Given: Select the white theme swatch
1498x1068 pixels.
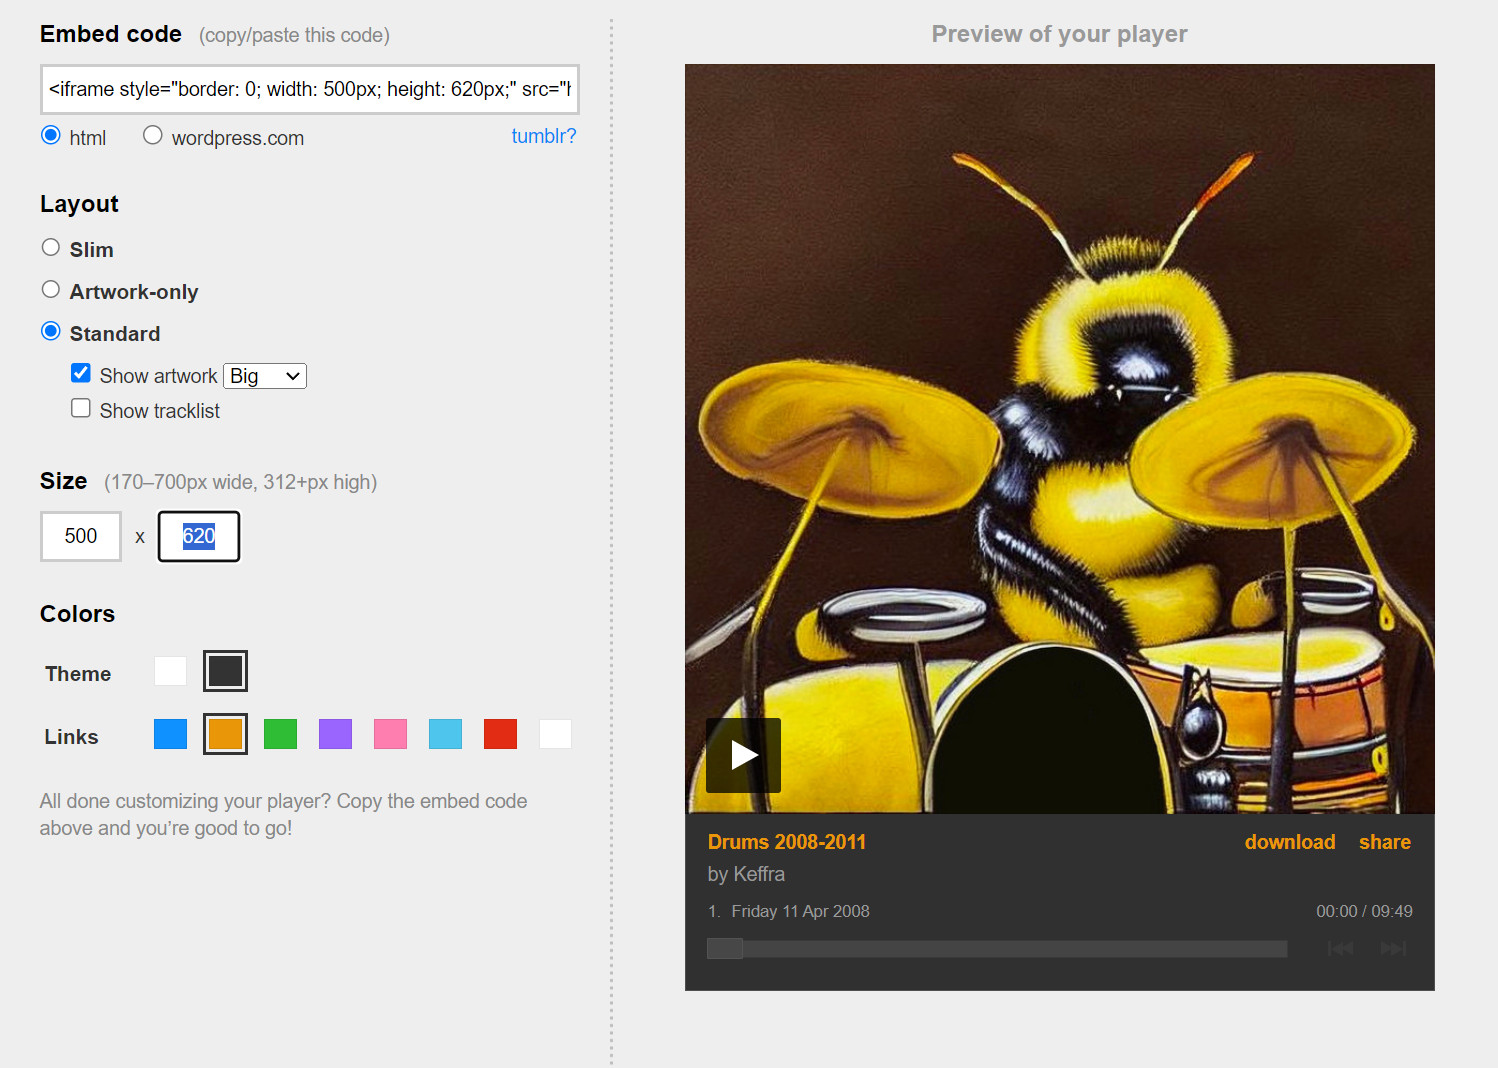Looking at the screenshot, I should click(x=170, y=671).
